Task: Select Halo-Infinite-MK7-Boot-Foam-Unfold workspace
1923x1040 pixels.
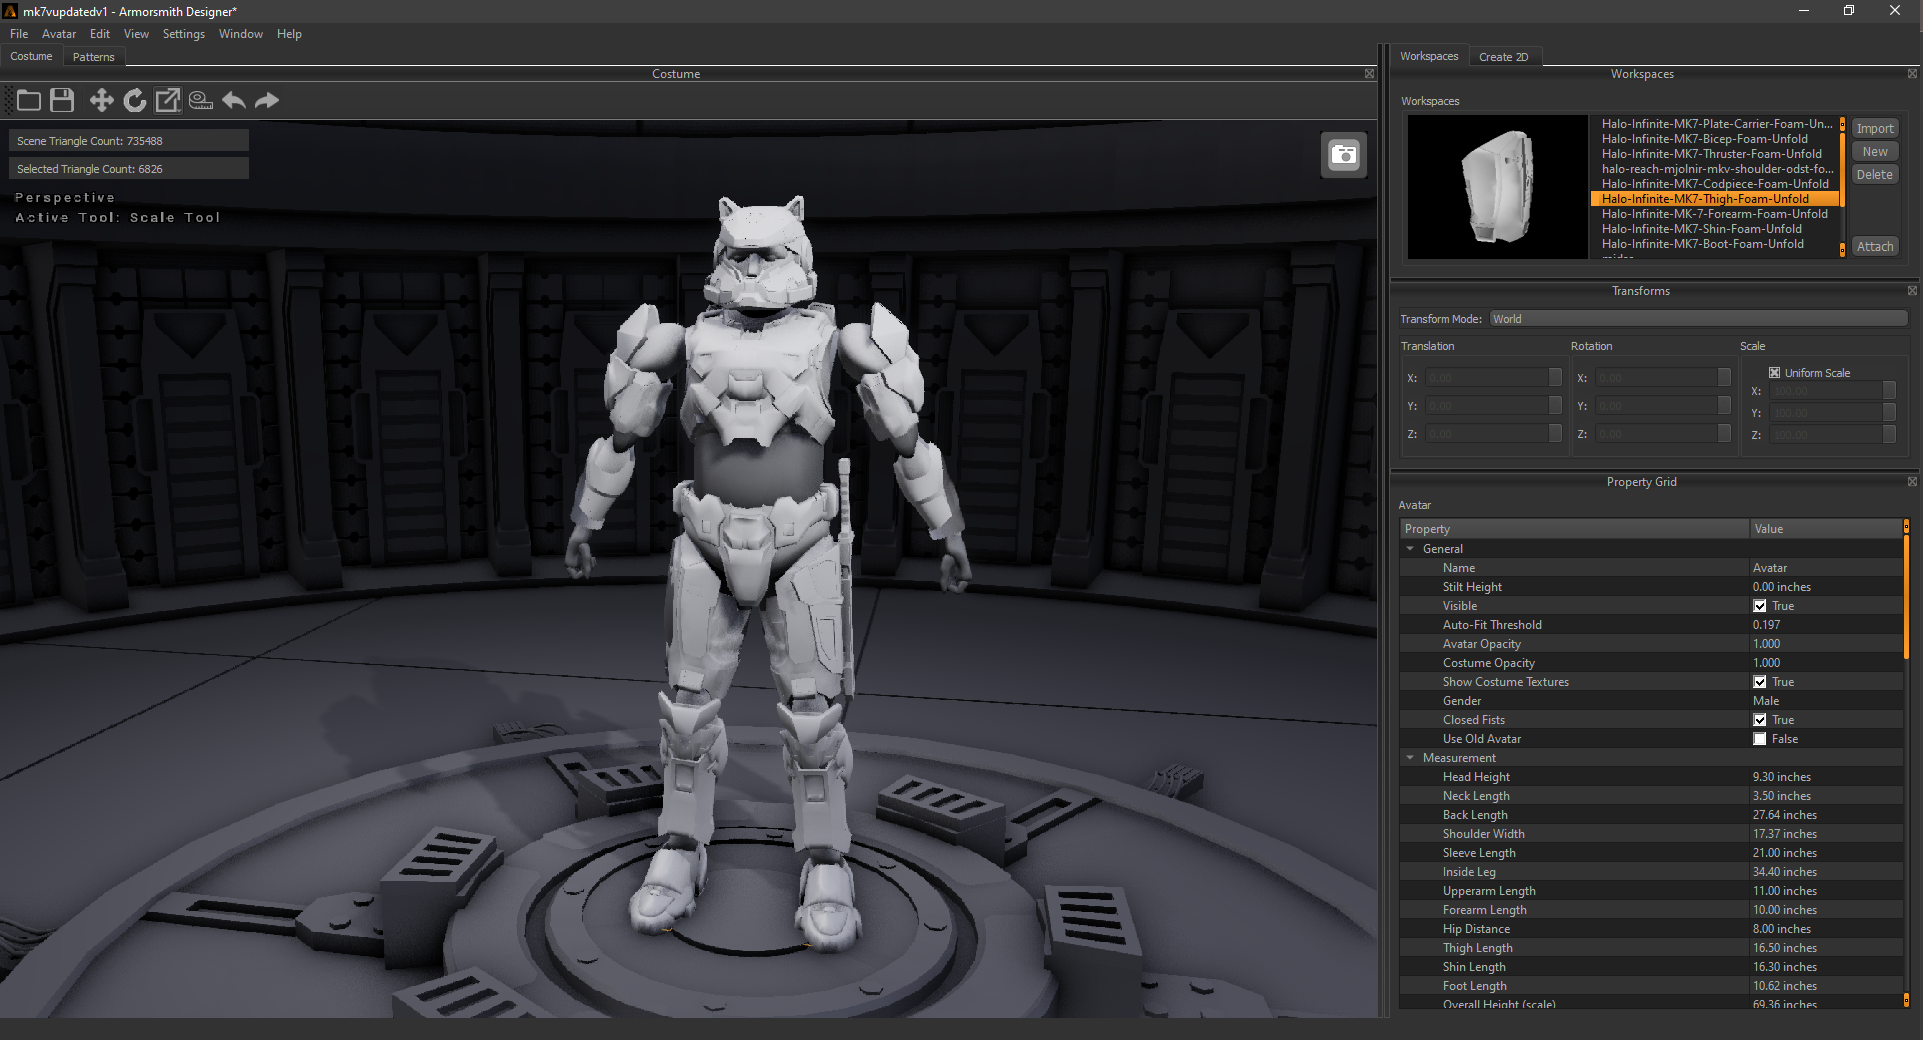Action: (1702, 244)
